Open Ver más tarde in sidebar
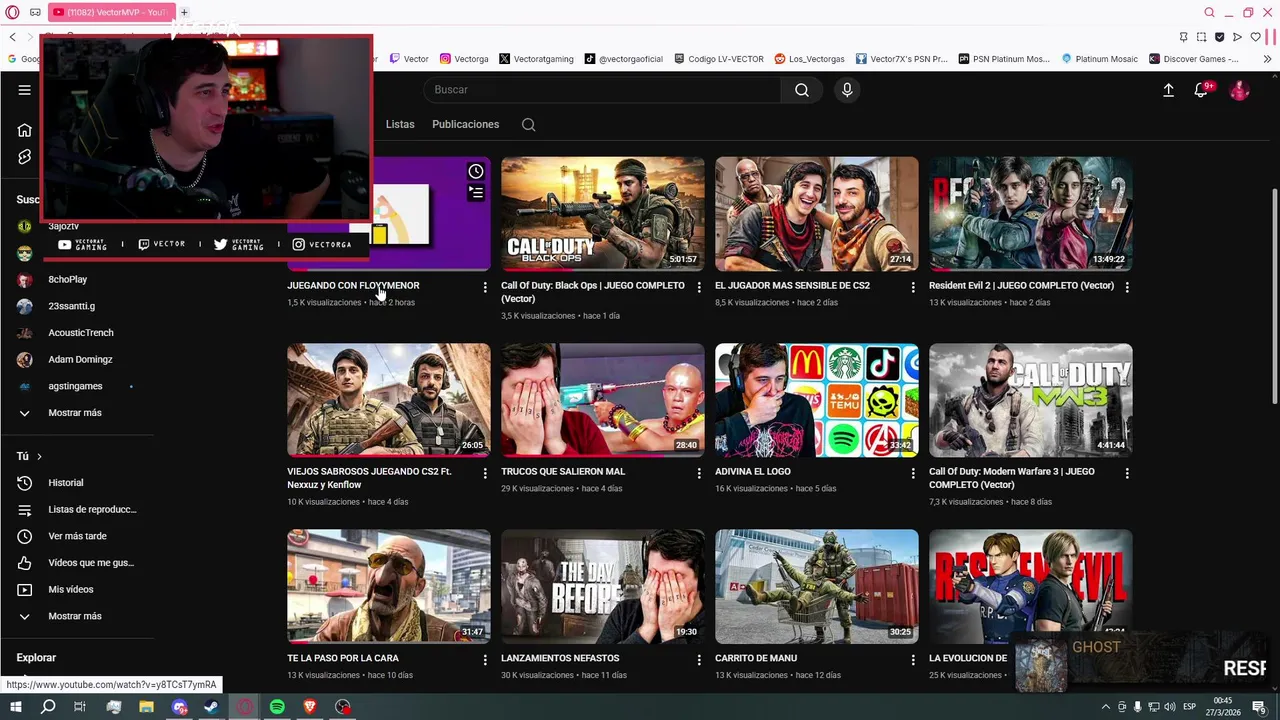Image resolution: width=1280 pixels, height=720 pixels. 77,536
